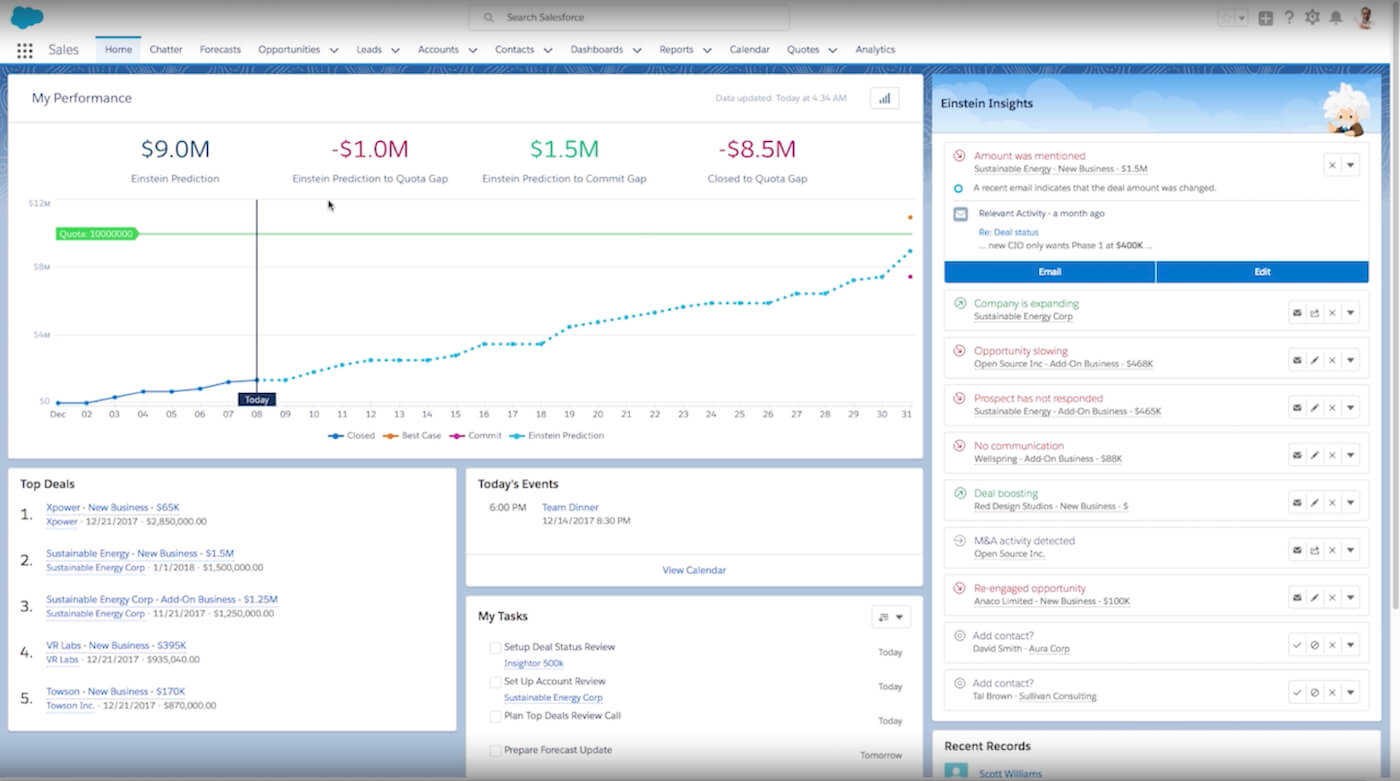Click the Help question mark icon

[1289, 18]
